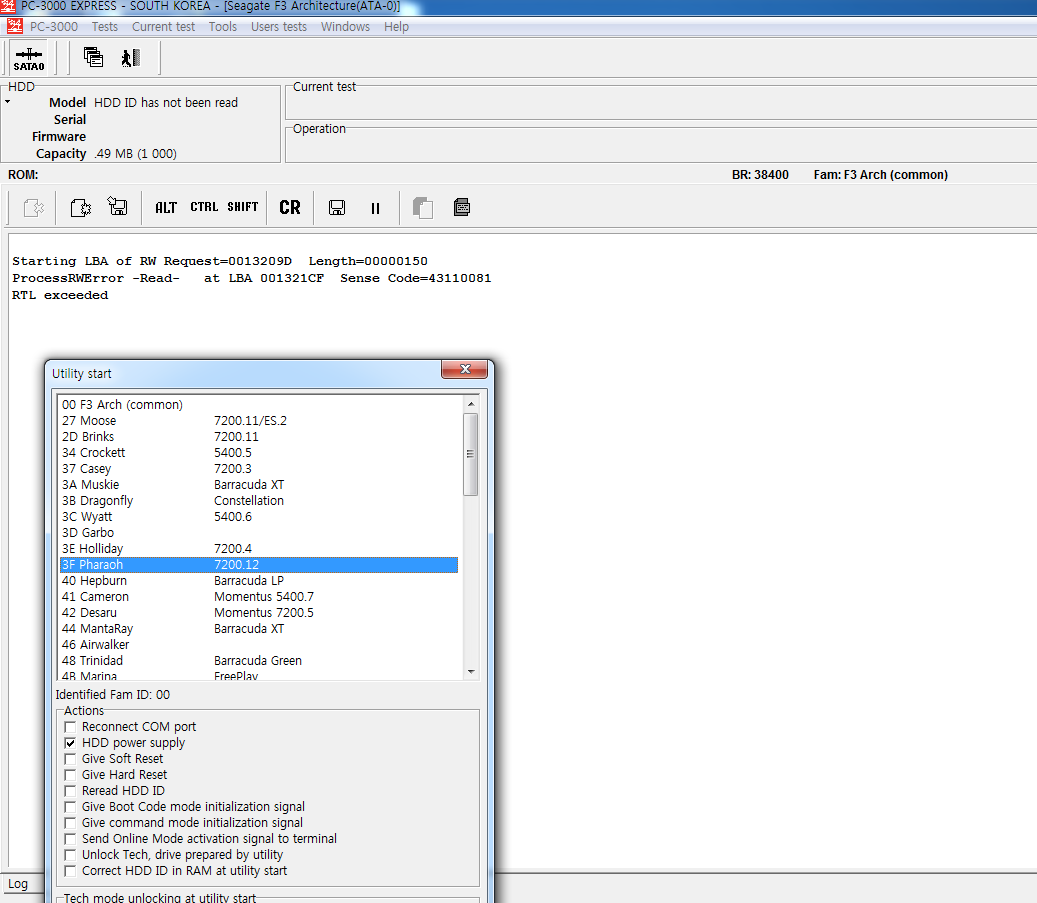
Task: Select 00 F3 Arch (common) family
Action: (259, 404)
